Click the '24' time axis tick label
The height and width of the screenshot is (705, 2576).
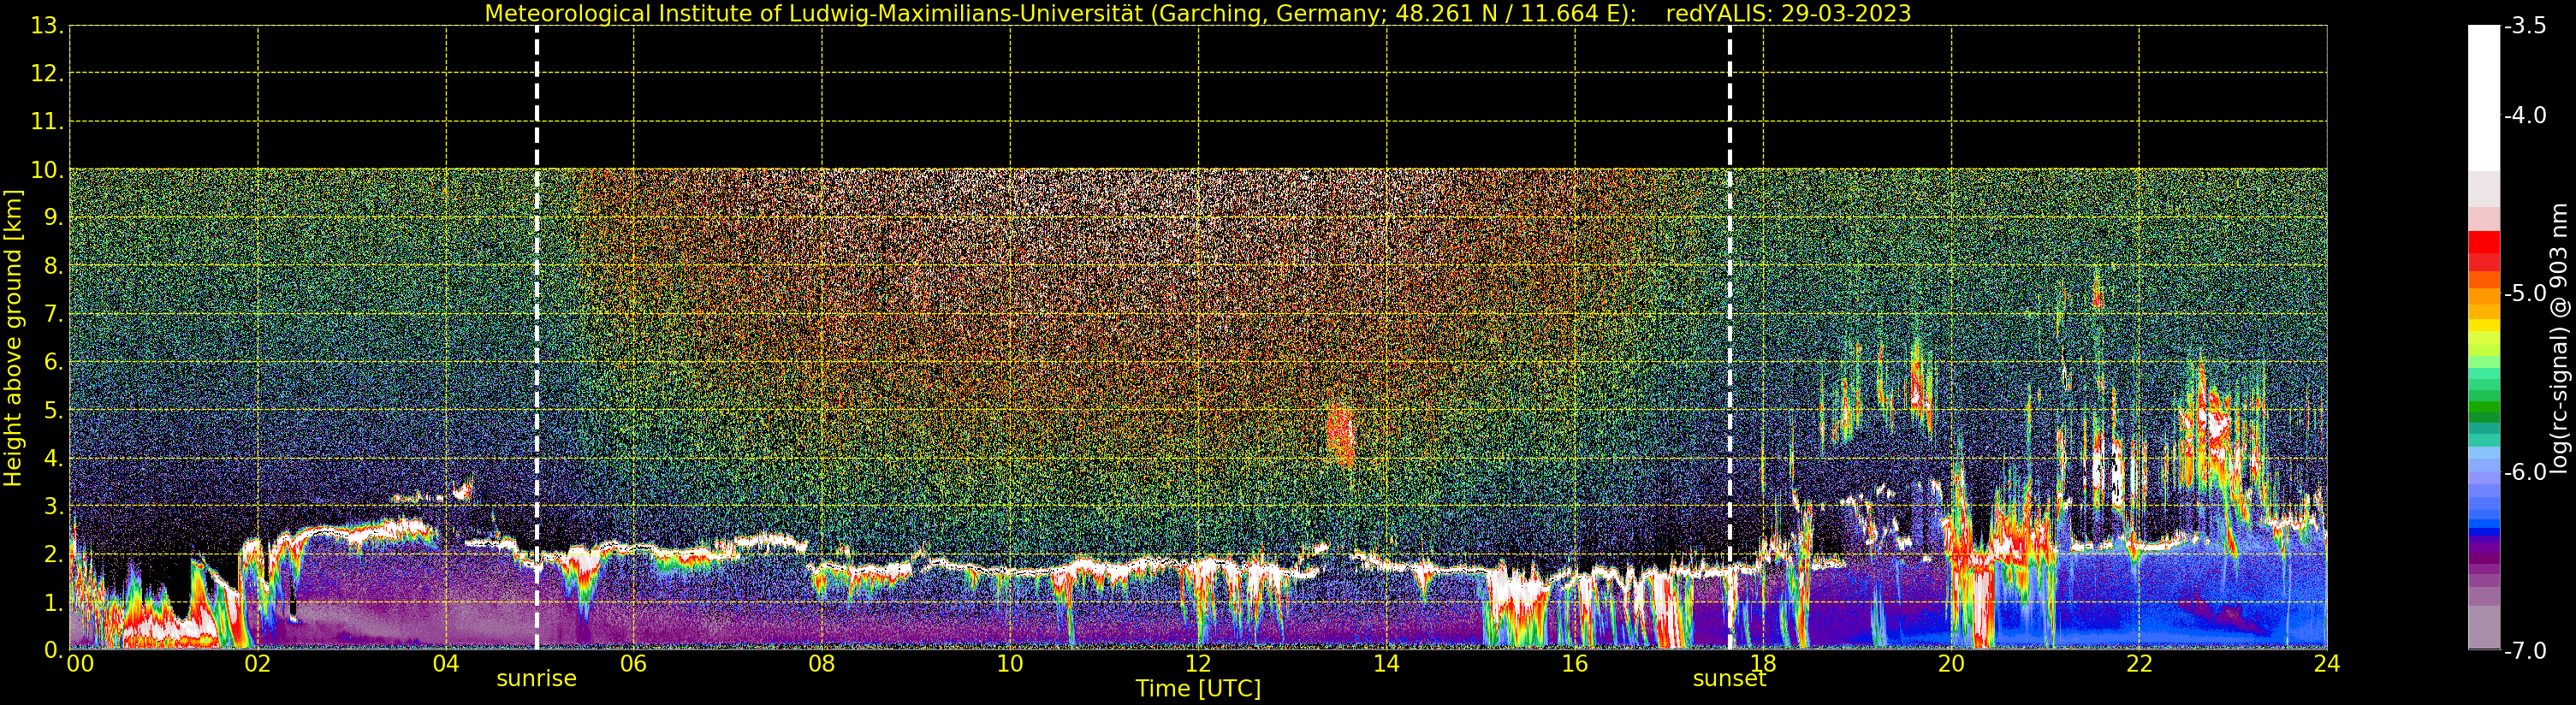2326,664
